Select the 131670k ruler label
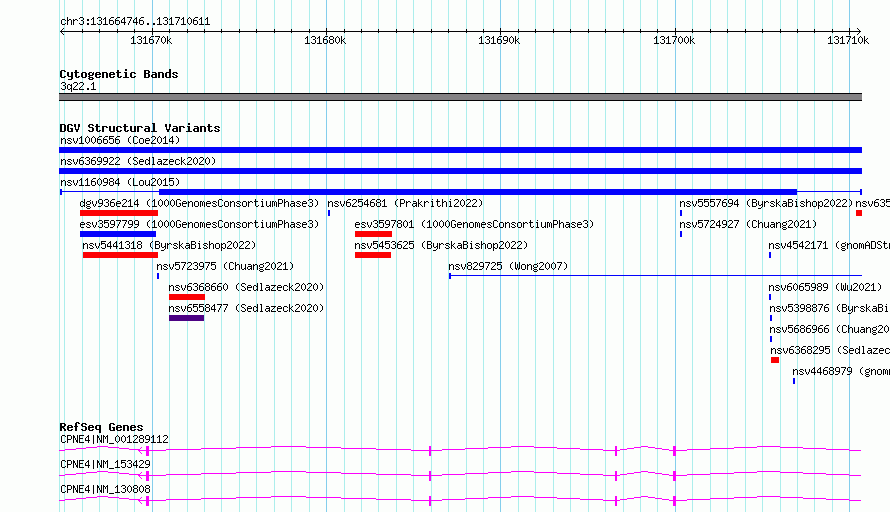 [151, 40]
